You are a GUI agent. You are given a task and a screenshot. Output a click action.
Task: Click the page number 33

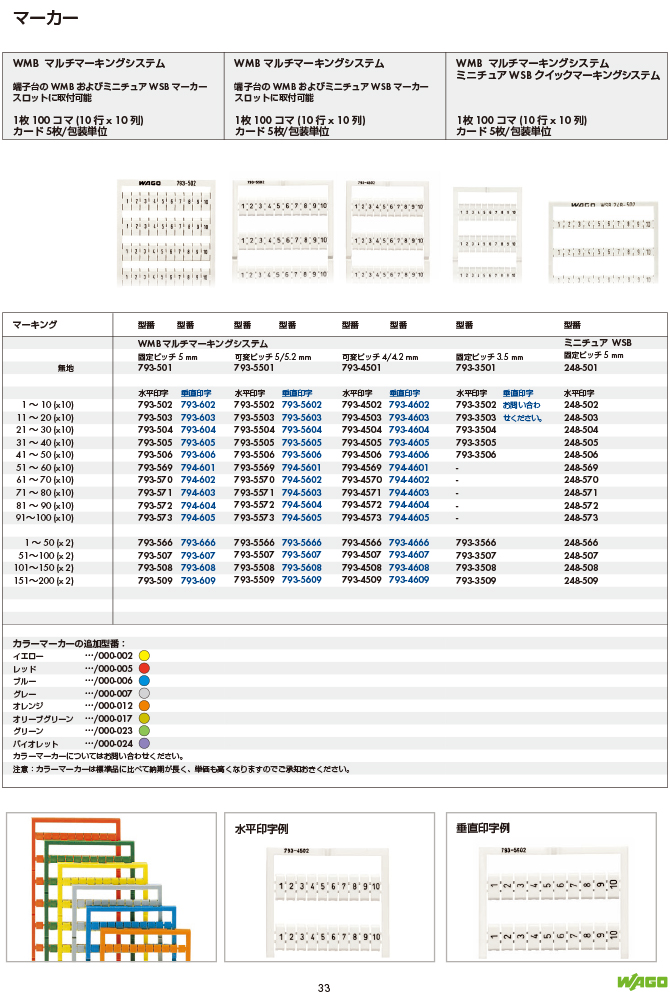point(323,988)
